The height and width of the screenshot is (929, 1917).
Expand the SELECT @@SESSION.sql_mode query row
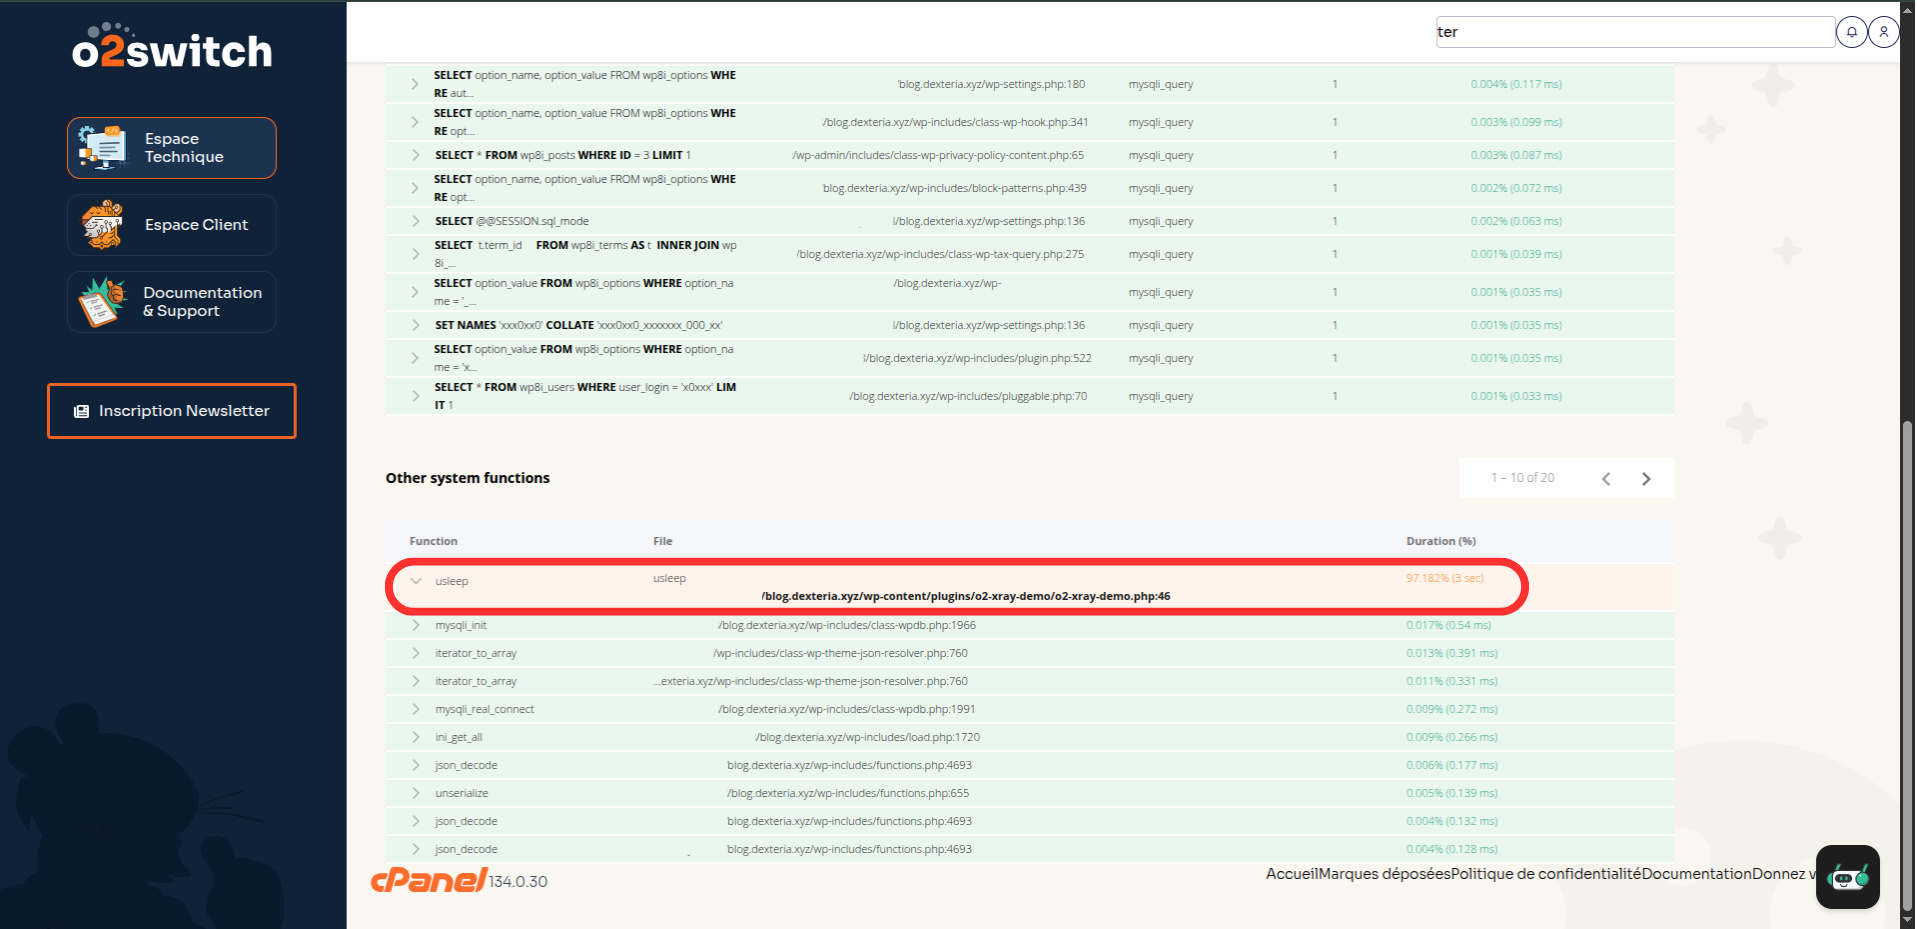tap(416, 221)
